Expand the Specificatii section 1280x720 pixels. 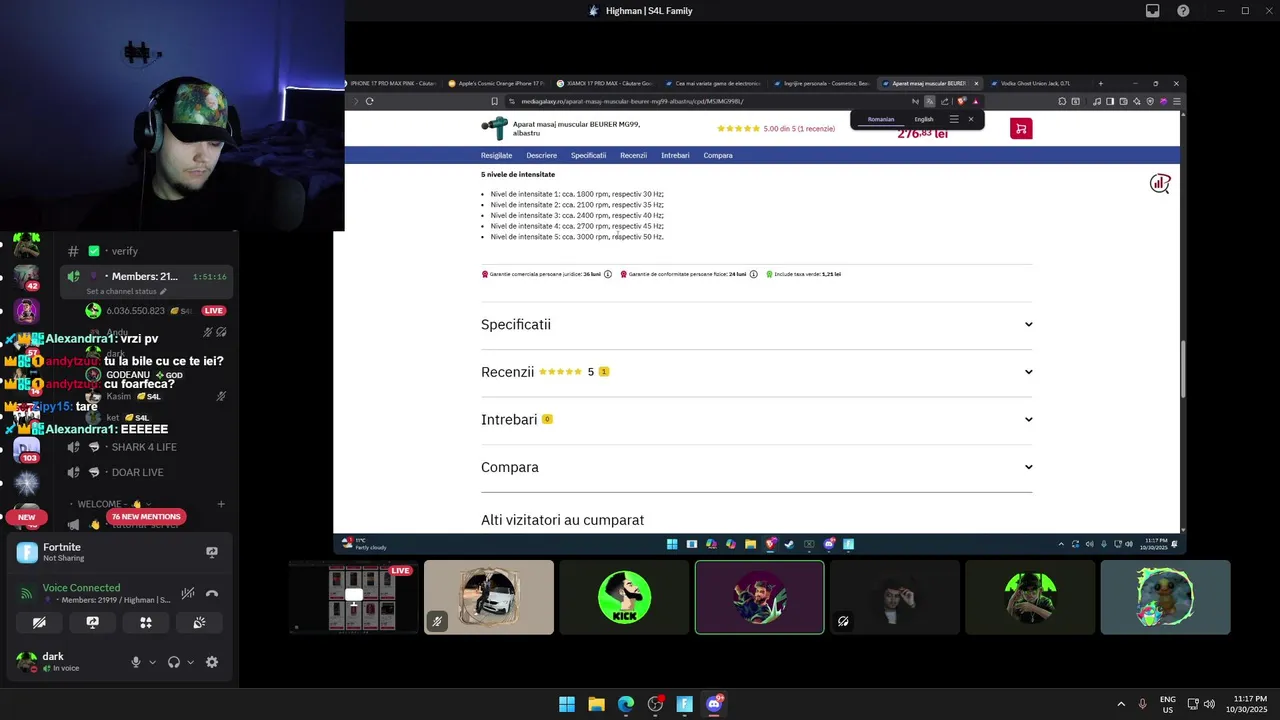click(756, 324)
